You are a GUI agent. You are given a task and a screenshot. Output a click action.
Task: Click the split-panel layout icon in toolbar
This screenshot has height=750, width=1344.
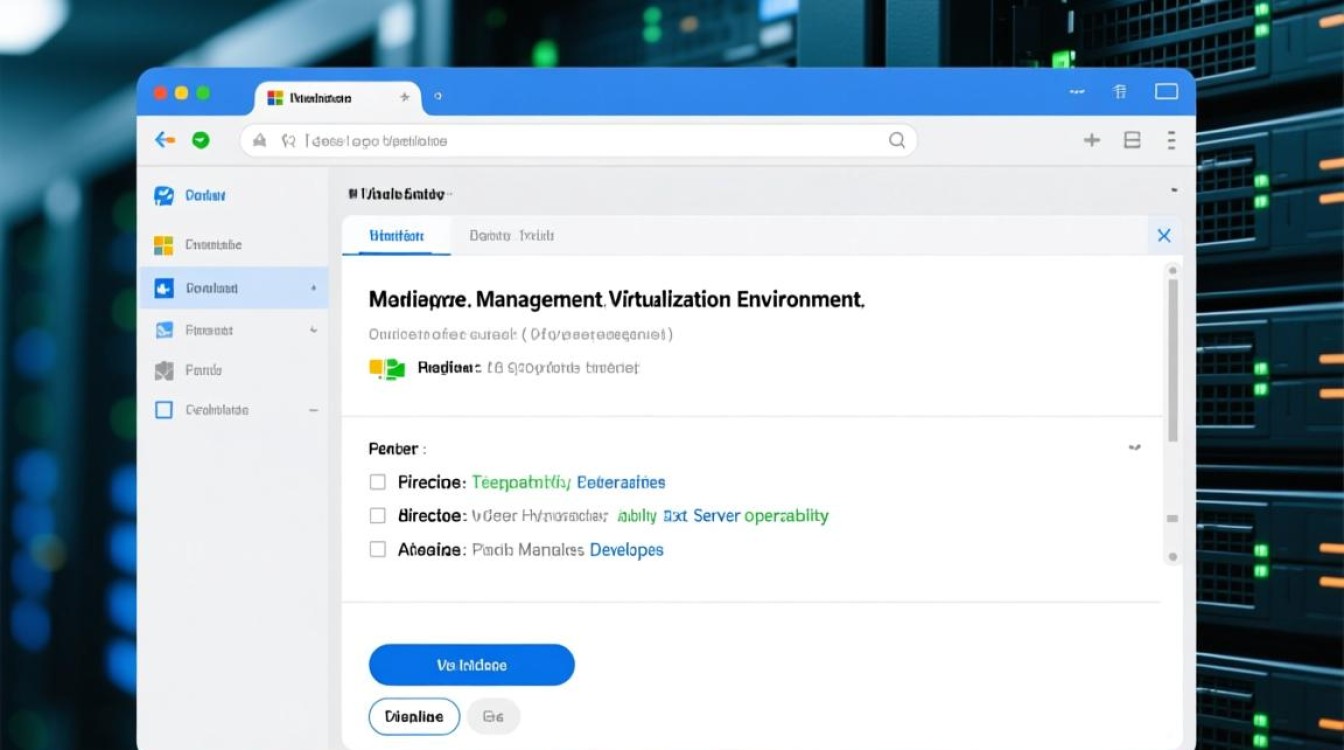tap(1132, 141)
